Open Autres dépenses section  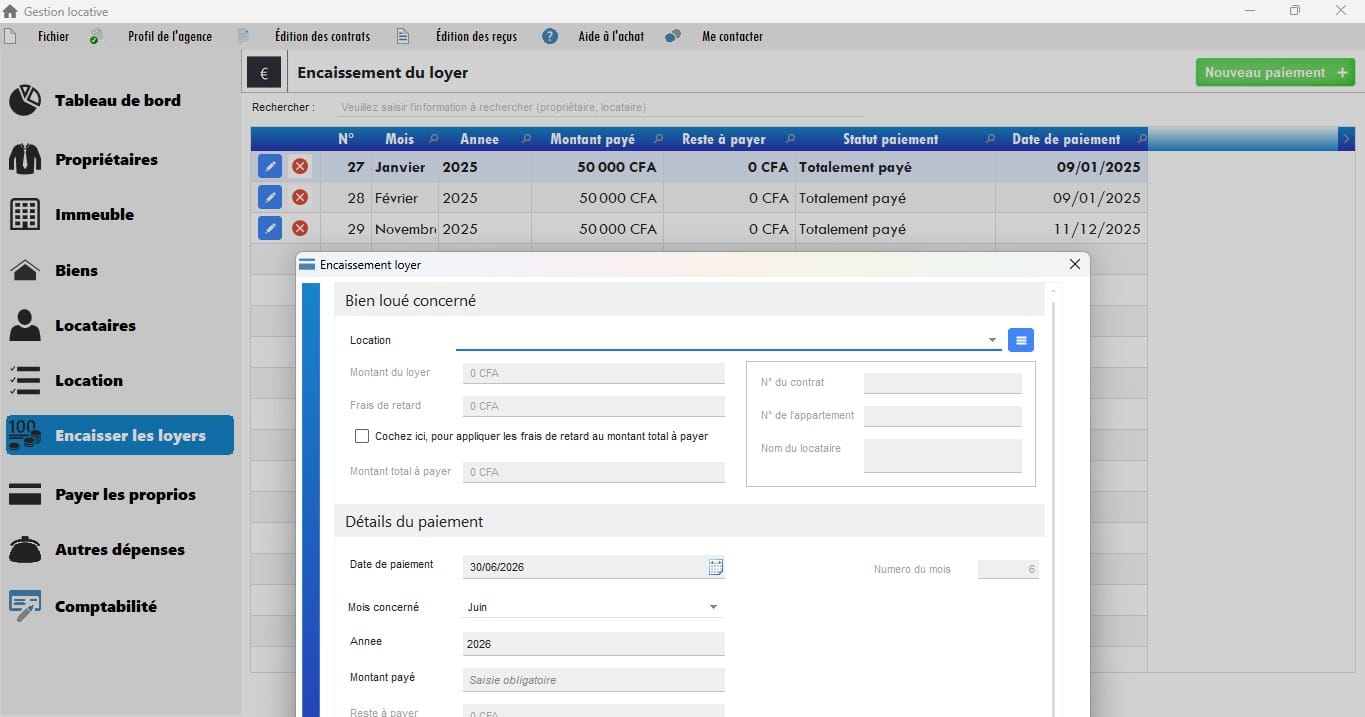click(96, 549)
